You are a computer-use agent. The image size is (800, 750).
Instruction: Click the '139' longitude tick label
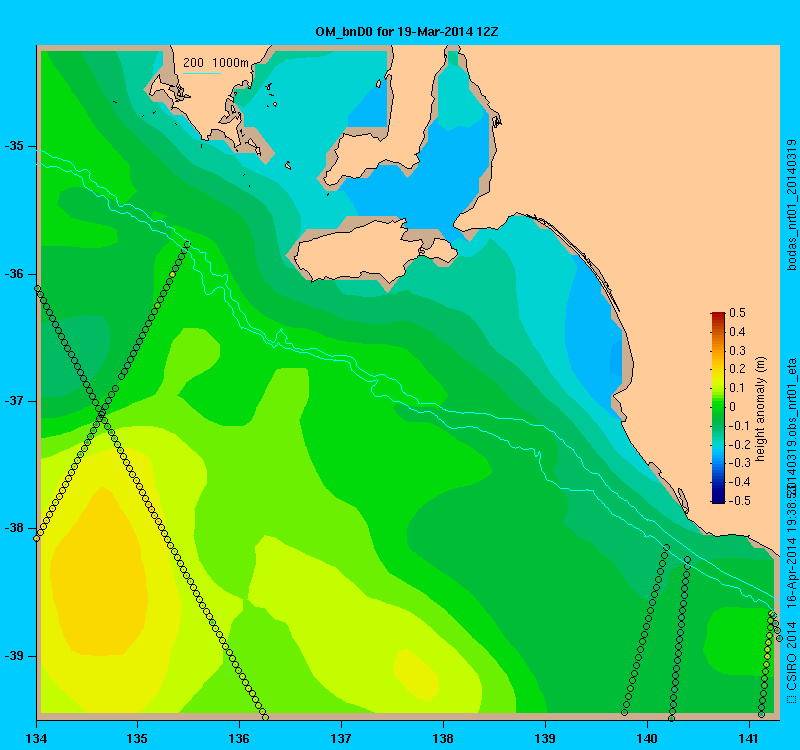click(x=545, y=738)
